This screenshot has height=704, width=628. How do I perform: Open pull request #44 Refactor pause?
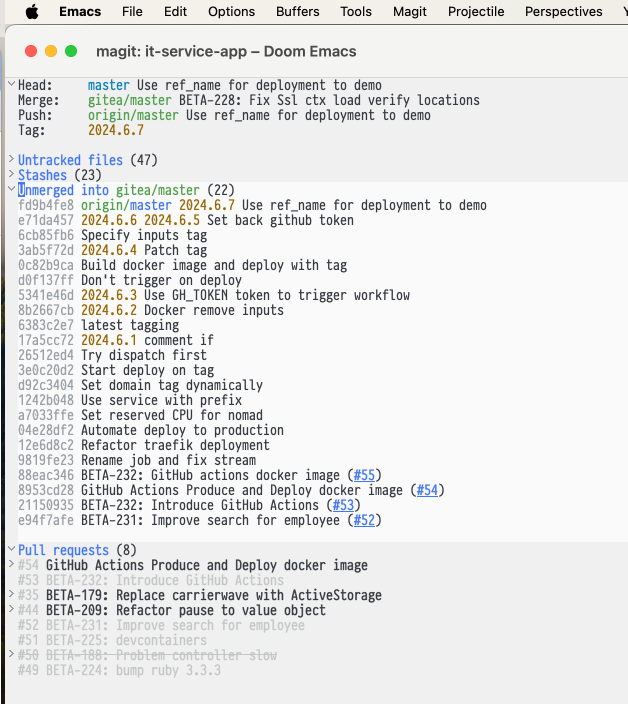(x=172, y=610)
